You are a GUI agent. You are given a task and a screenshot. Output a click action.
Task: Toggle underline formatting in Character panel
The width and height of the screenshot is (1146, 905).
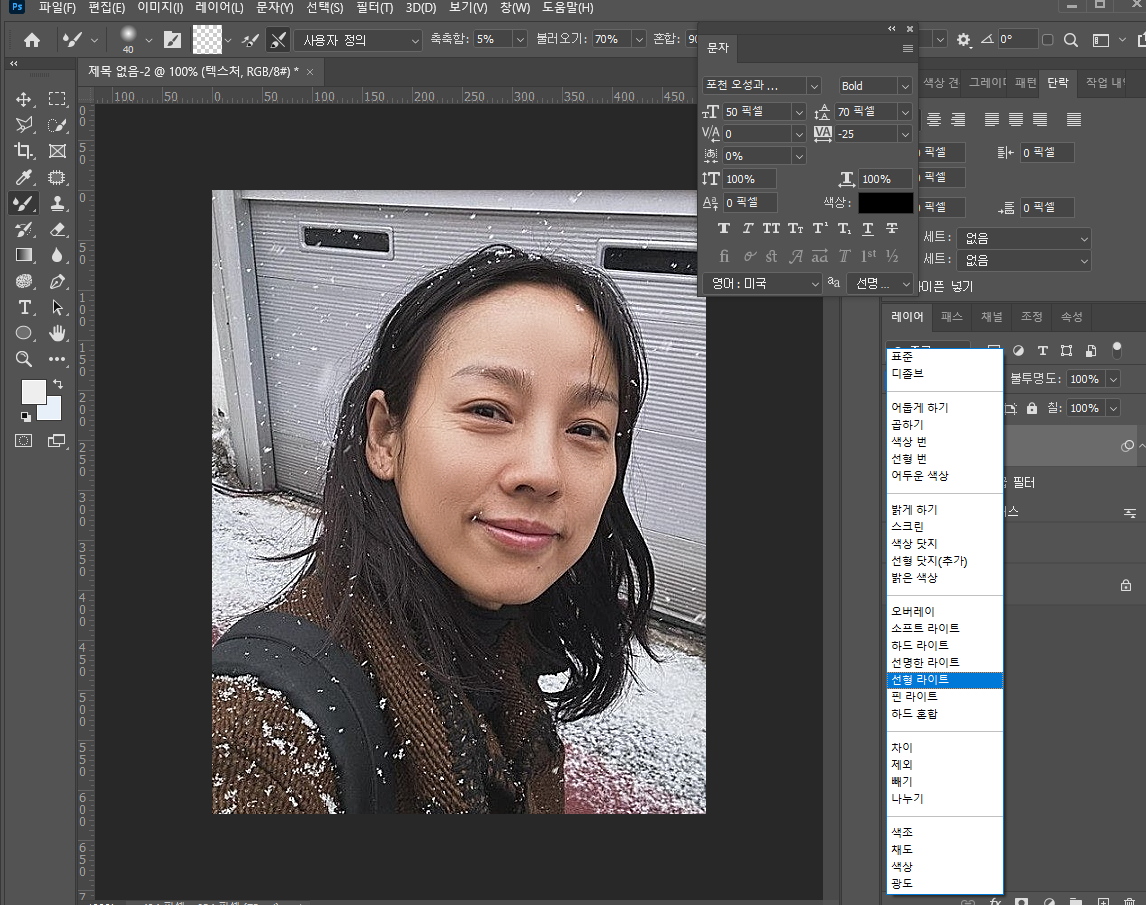tap(867, 228)
